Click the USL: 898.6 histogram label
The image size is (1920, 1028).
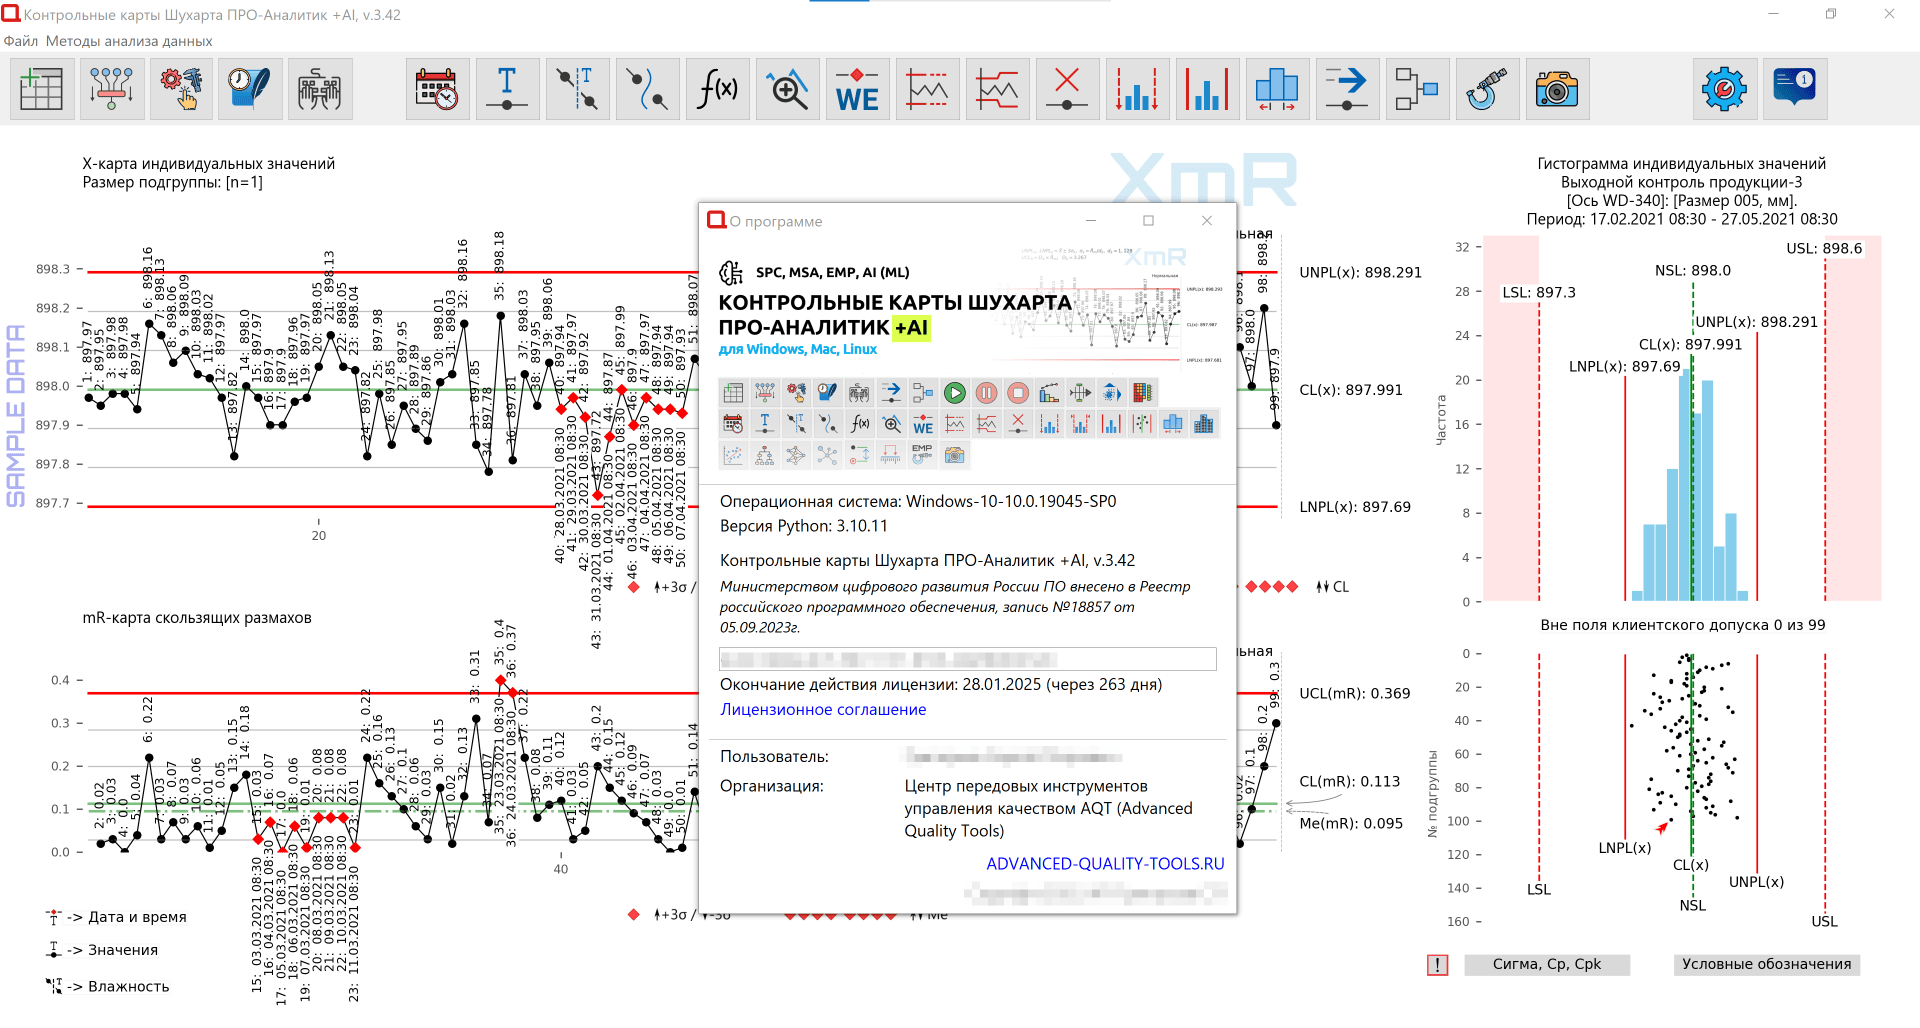pos(1824,249)
